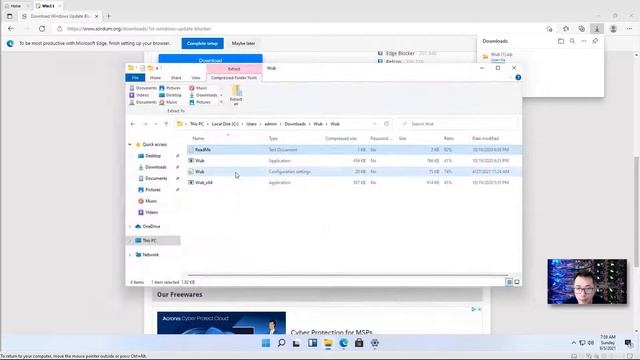Select Wub Application file row

click(354, 161)
